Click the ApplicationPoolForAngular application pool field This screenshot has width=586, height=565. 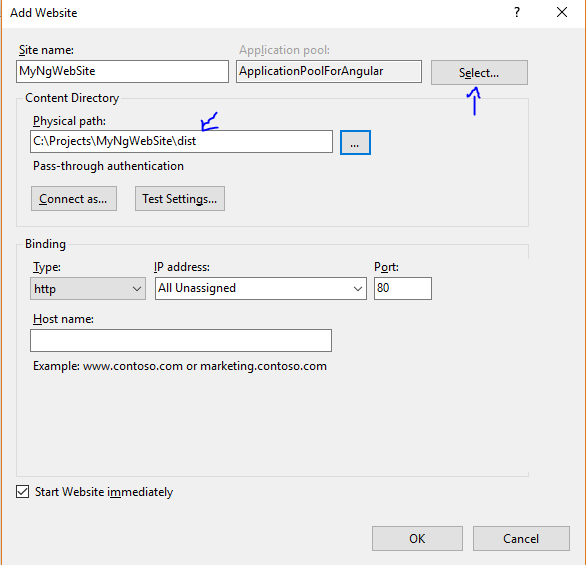pos(329,71)
